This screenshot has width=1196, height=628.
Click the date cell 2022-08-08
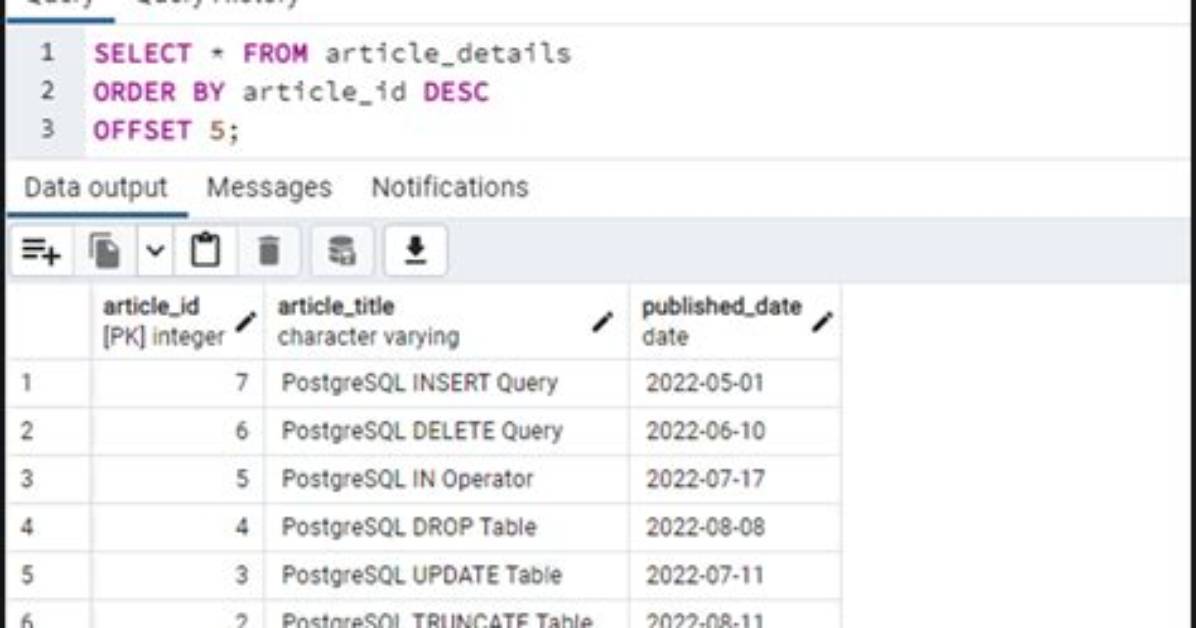coord(735,527)
